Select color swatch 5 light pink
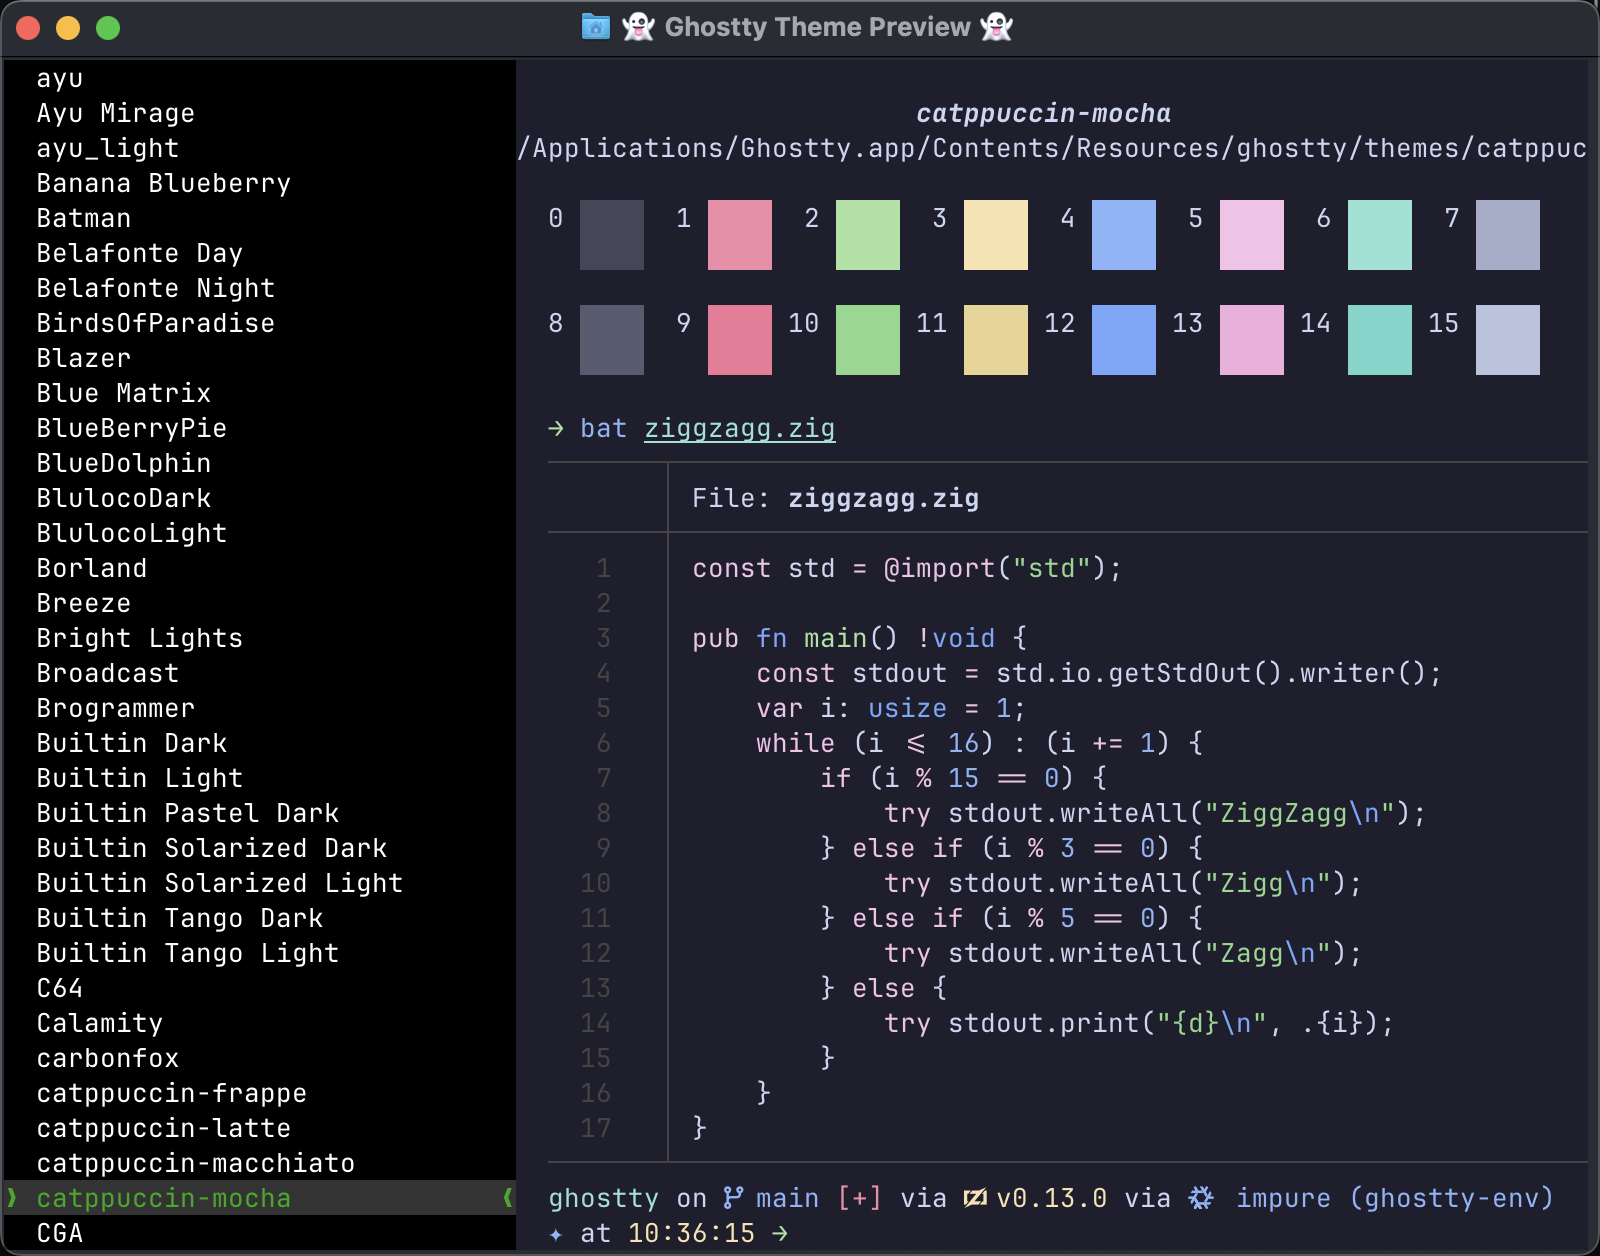The height and width of the screenshot is (1256, 1600). coord(1252,235)
